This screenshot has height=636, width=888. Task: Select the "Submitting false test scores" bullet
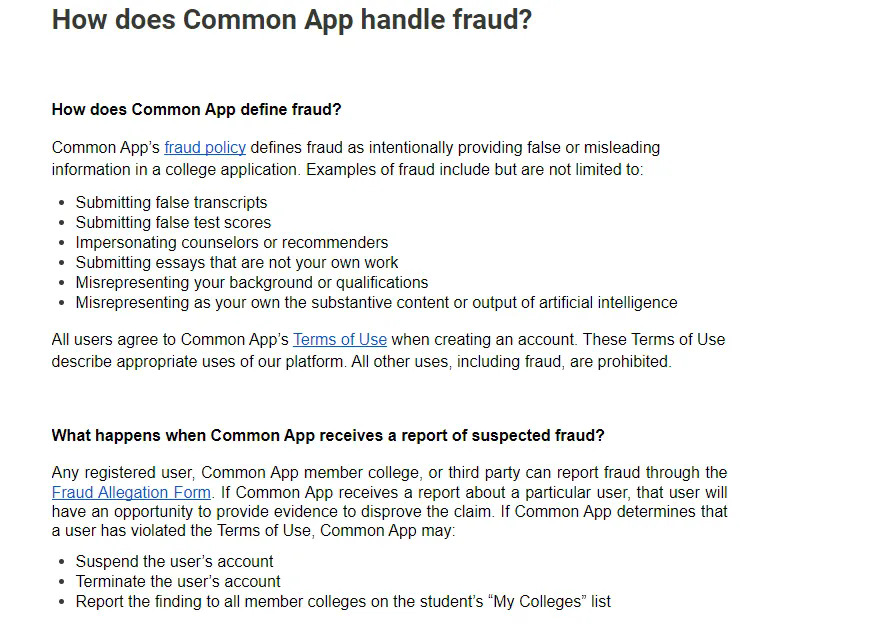173,223
